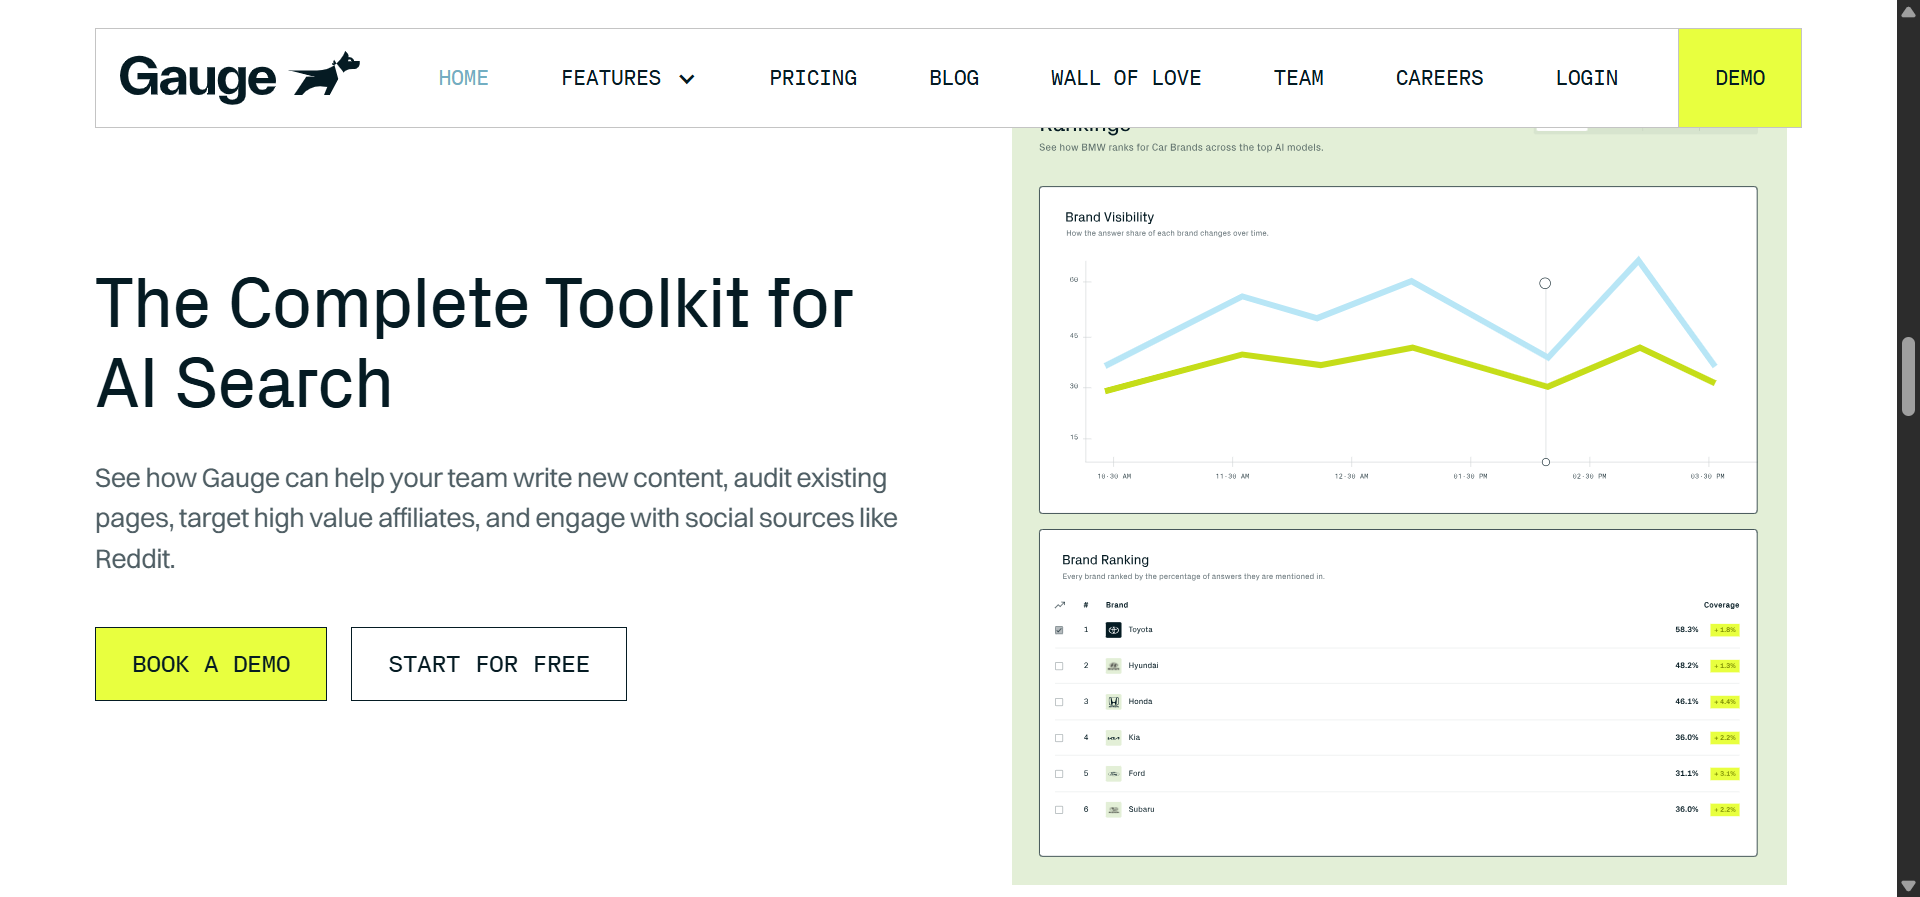
Task: Expand the Features dropdown chevron
Action: coord(687,79)
